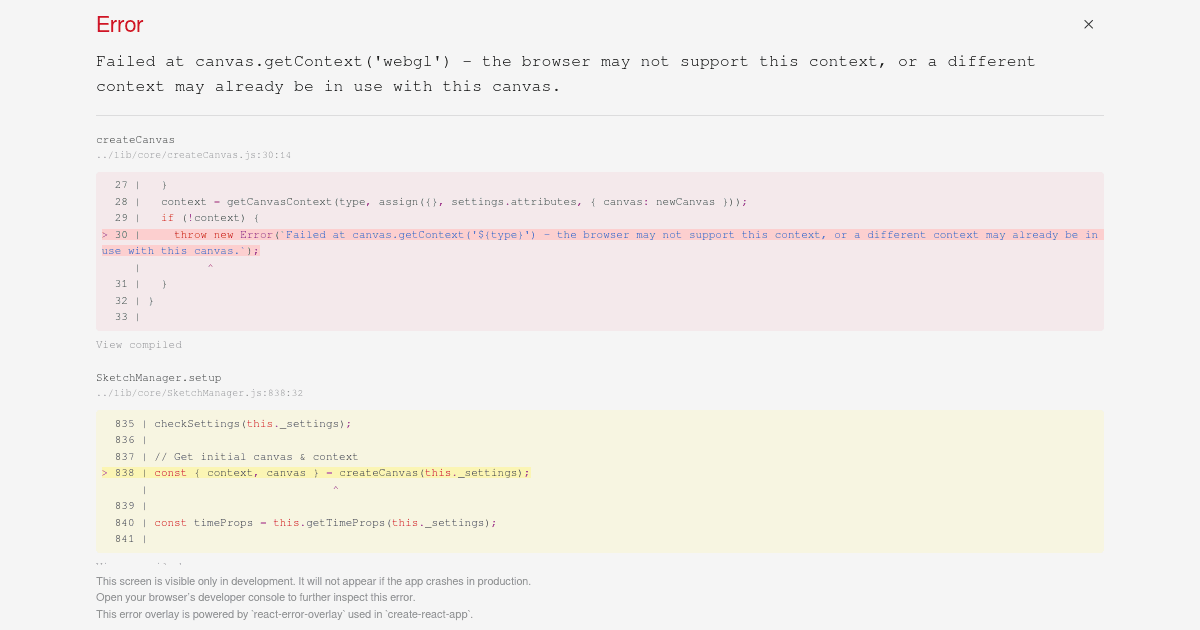The height and width of the screenshot is (630, 1200).
Task: Click the SketchManager.setup stack frame name
Action: point(158,378)
